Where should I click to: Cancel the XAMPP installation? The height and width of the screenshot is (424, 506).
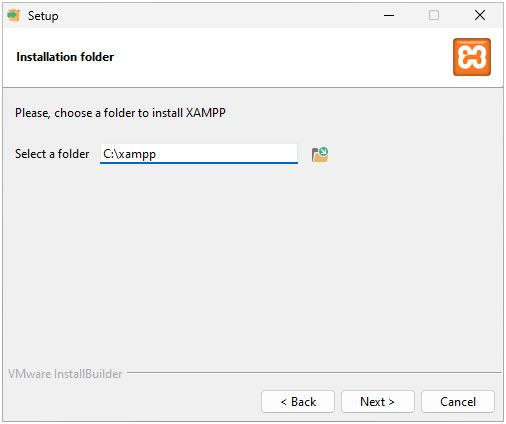458,402
